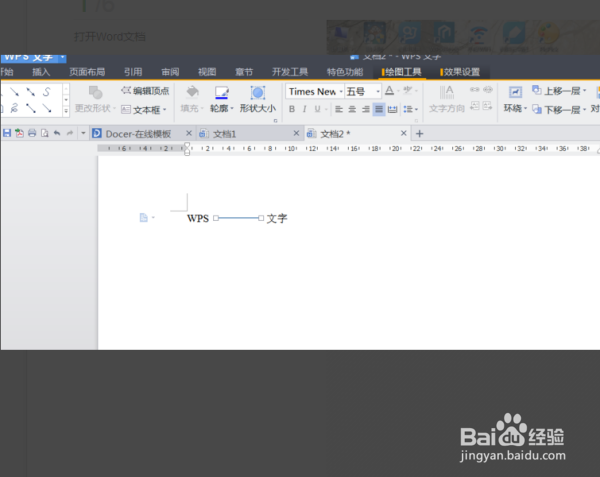
Task: Switch to the 绘图工具 ribbon tab
Action: [402, 72]
